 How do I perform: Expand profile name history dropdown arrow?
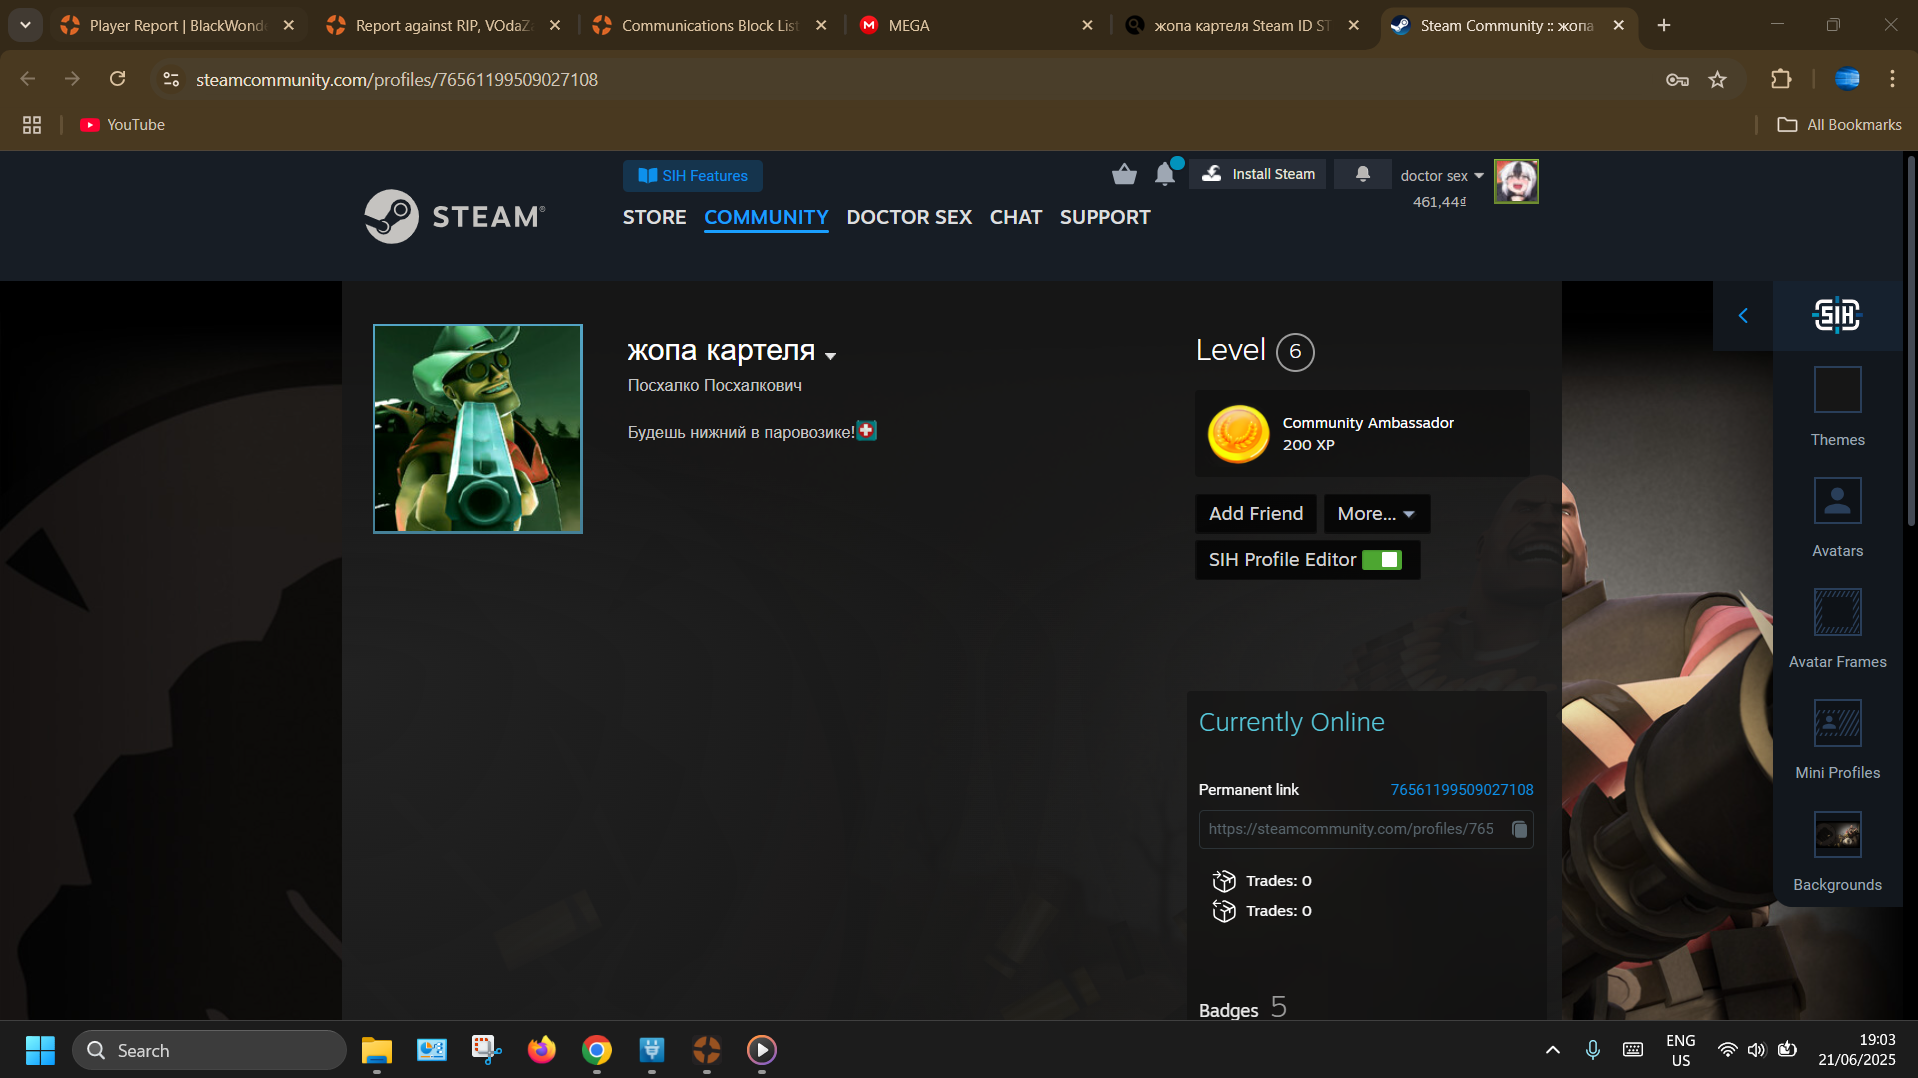[x=831, y=355]
